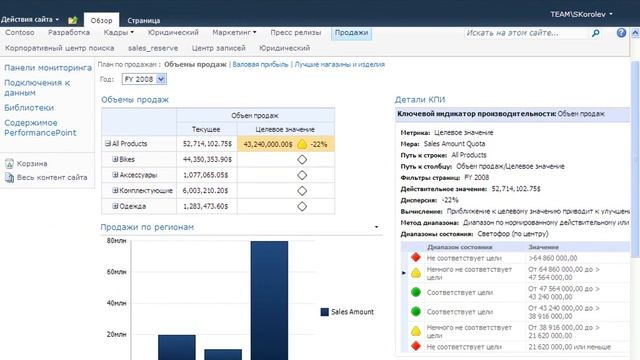Select the '6,003,210.20$' value cell

point(207,191)
